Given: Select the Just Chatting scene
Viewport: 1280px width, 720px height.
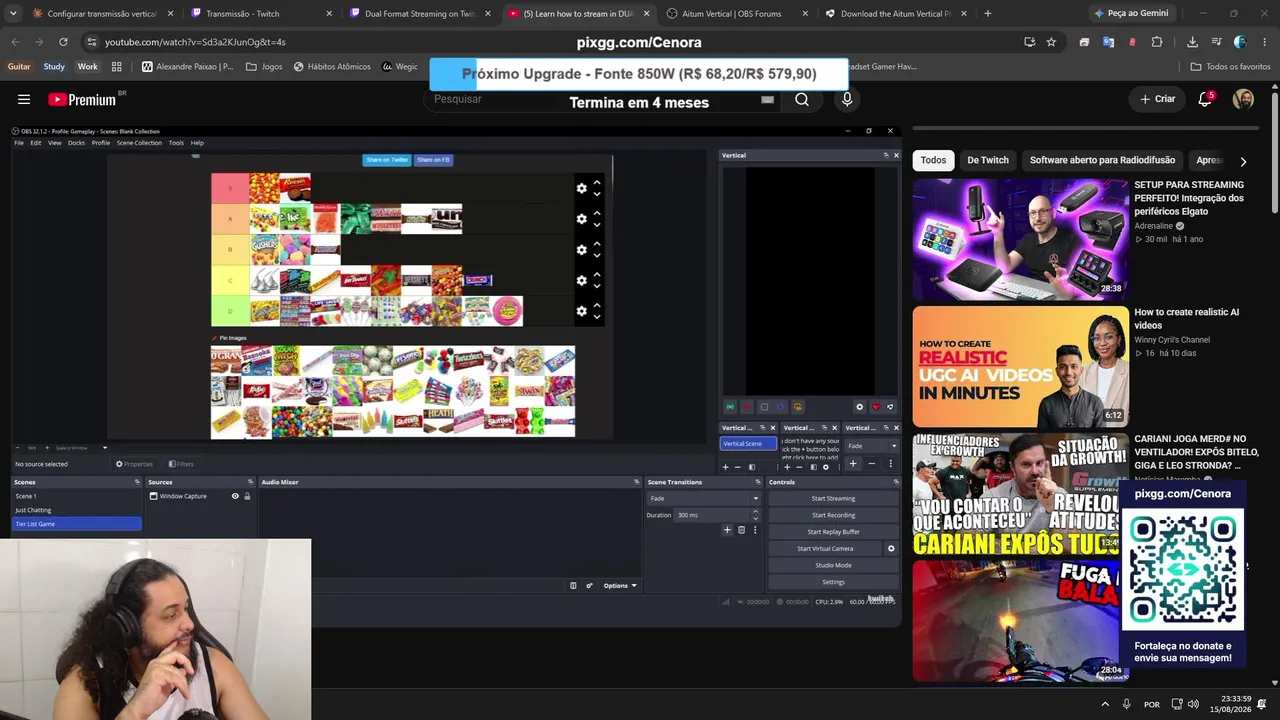Looking at the screenshot, I should pyautogui.click(x=76, y=510).
